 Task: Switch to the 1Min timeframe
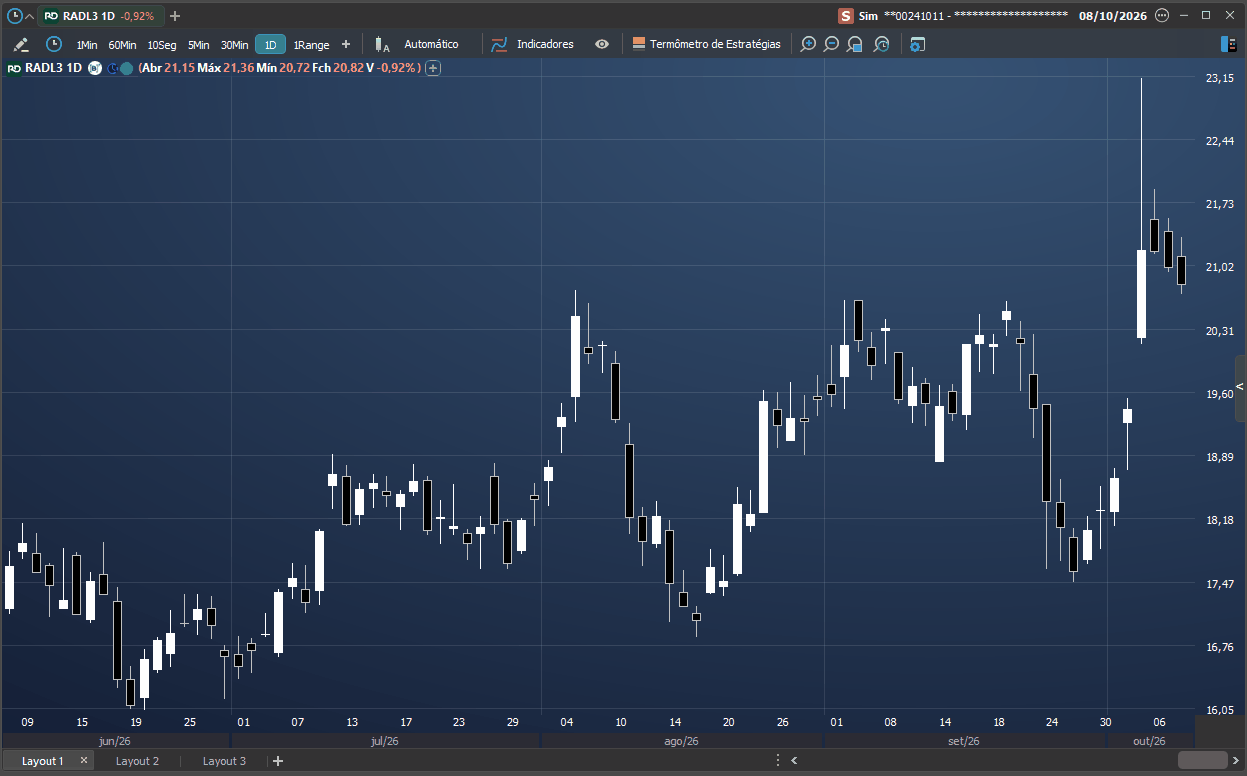(x=87, y=45)
